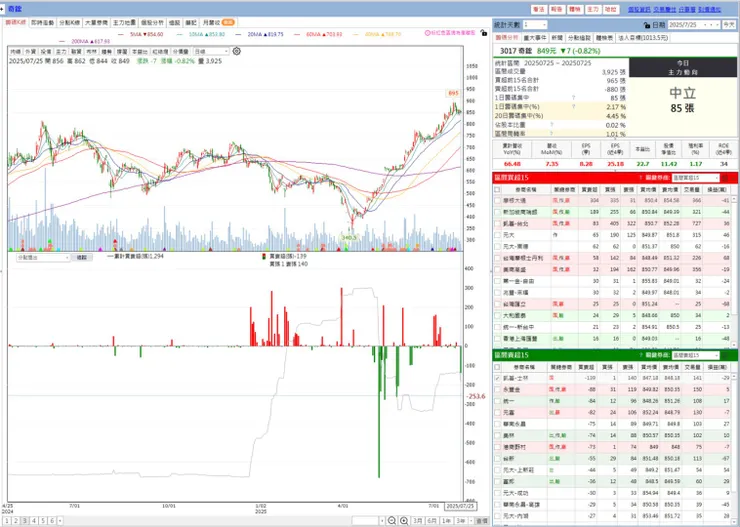Viewport: 740px width, 527px height.
Task: Tick the checkbox for 元大-南港 row
Action: click(x=497, y=246)
